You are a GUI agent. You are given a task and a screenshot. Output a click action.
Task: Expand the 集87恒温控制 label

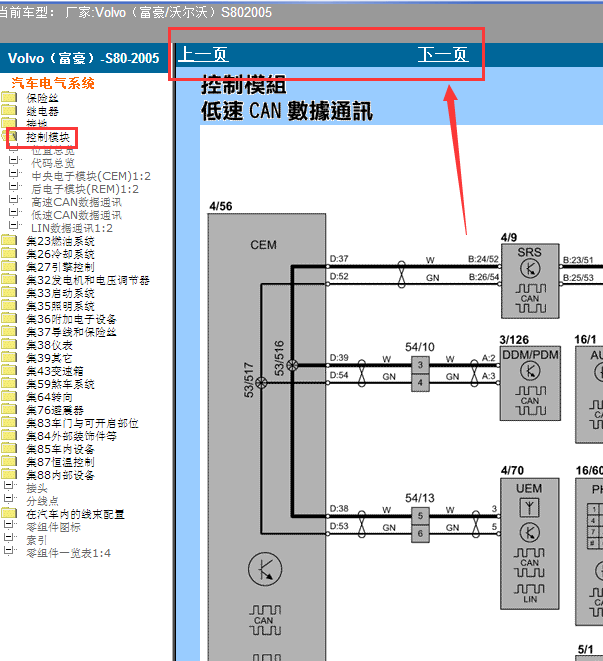[60, 462]
